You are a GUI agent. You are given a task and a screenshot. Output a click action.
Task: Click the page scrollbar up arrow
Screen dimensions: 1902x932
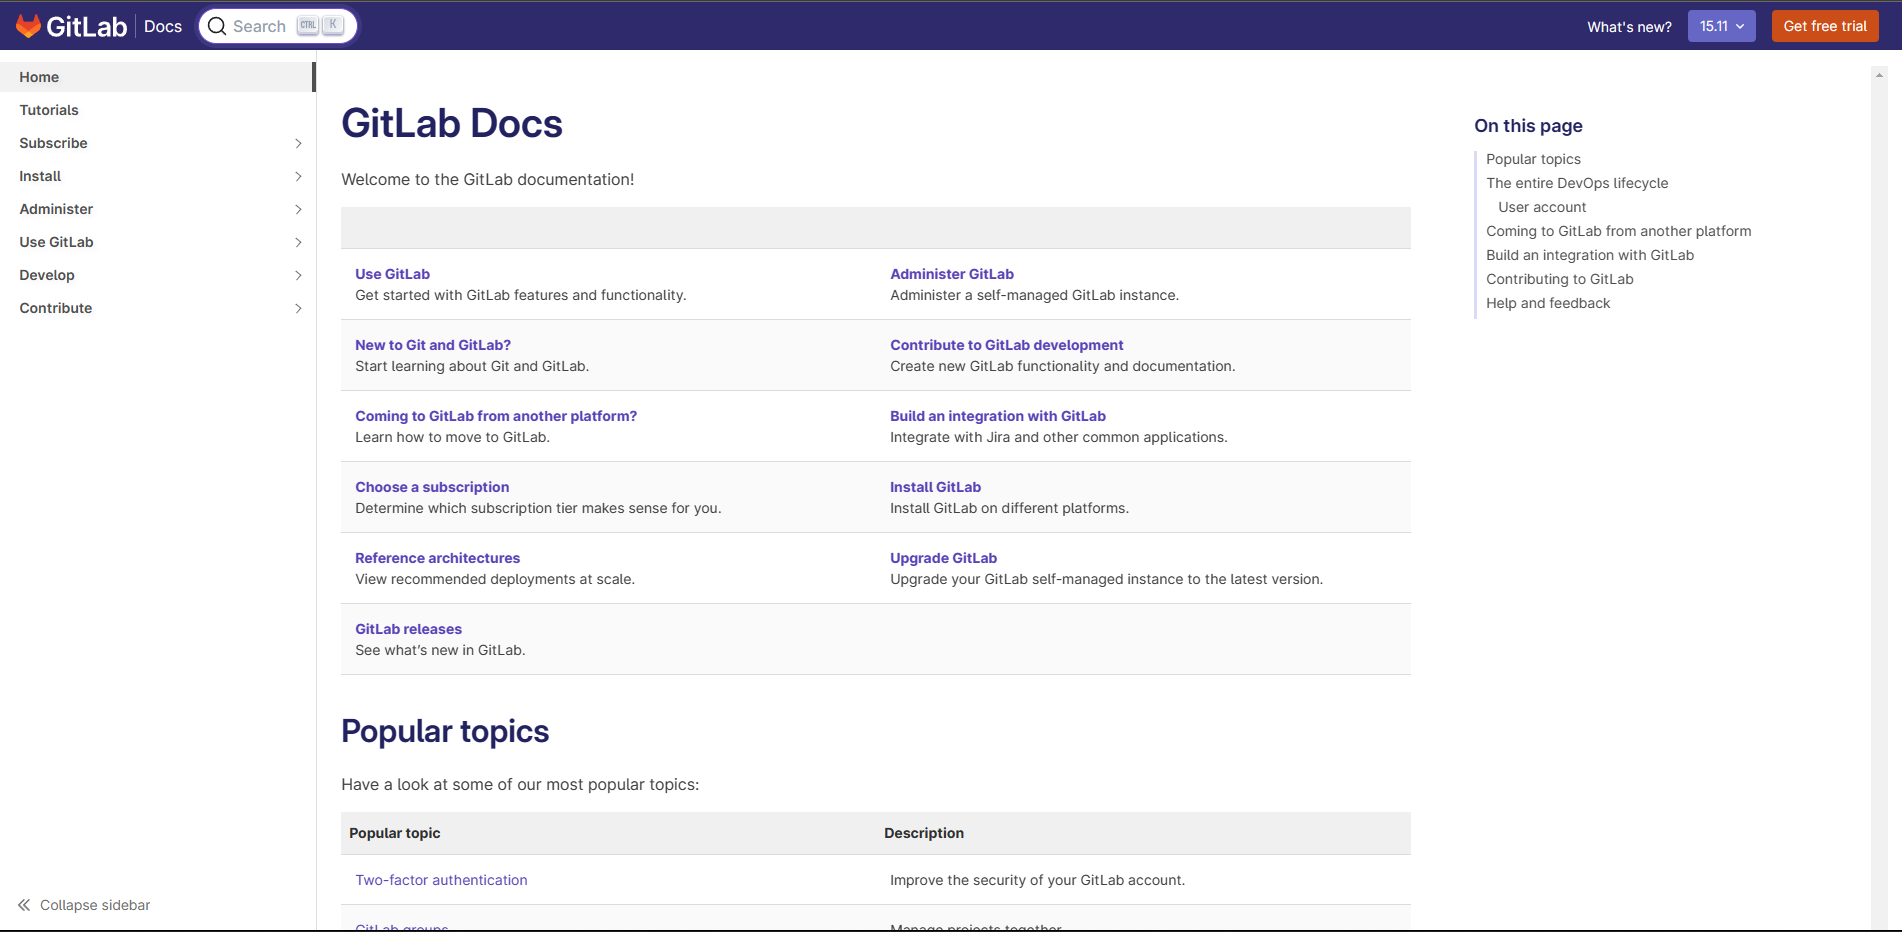1879,75
